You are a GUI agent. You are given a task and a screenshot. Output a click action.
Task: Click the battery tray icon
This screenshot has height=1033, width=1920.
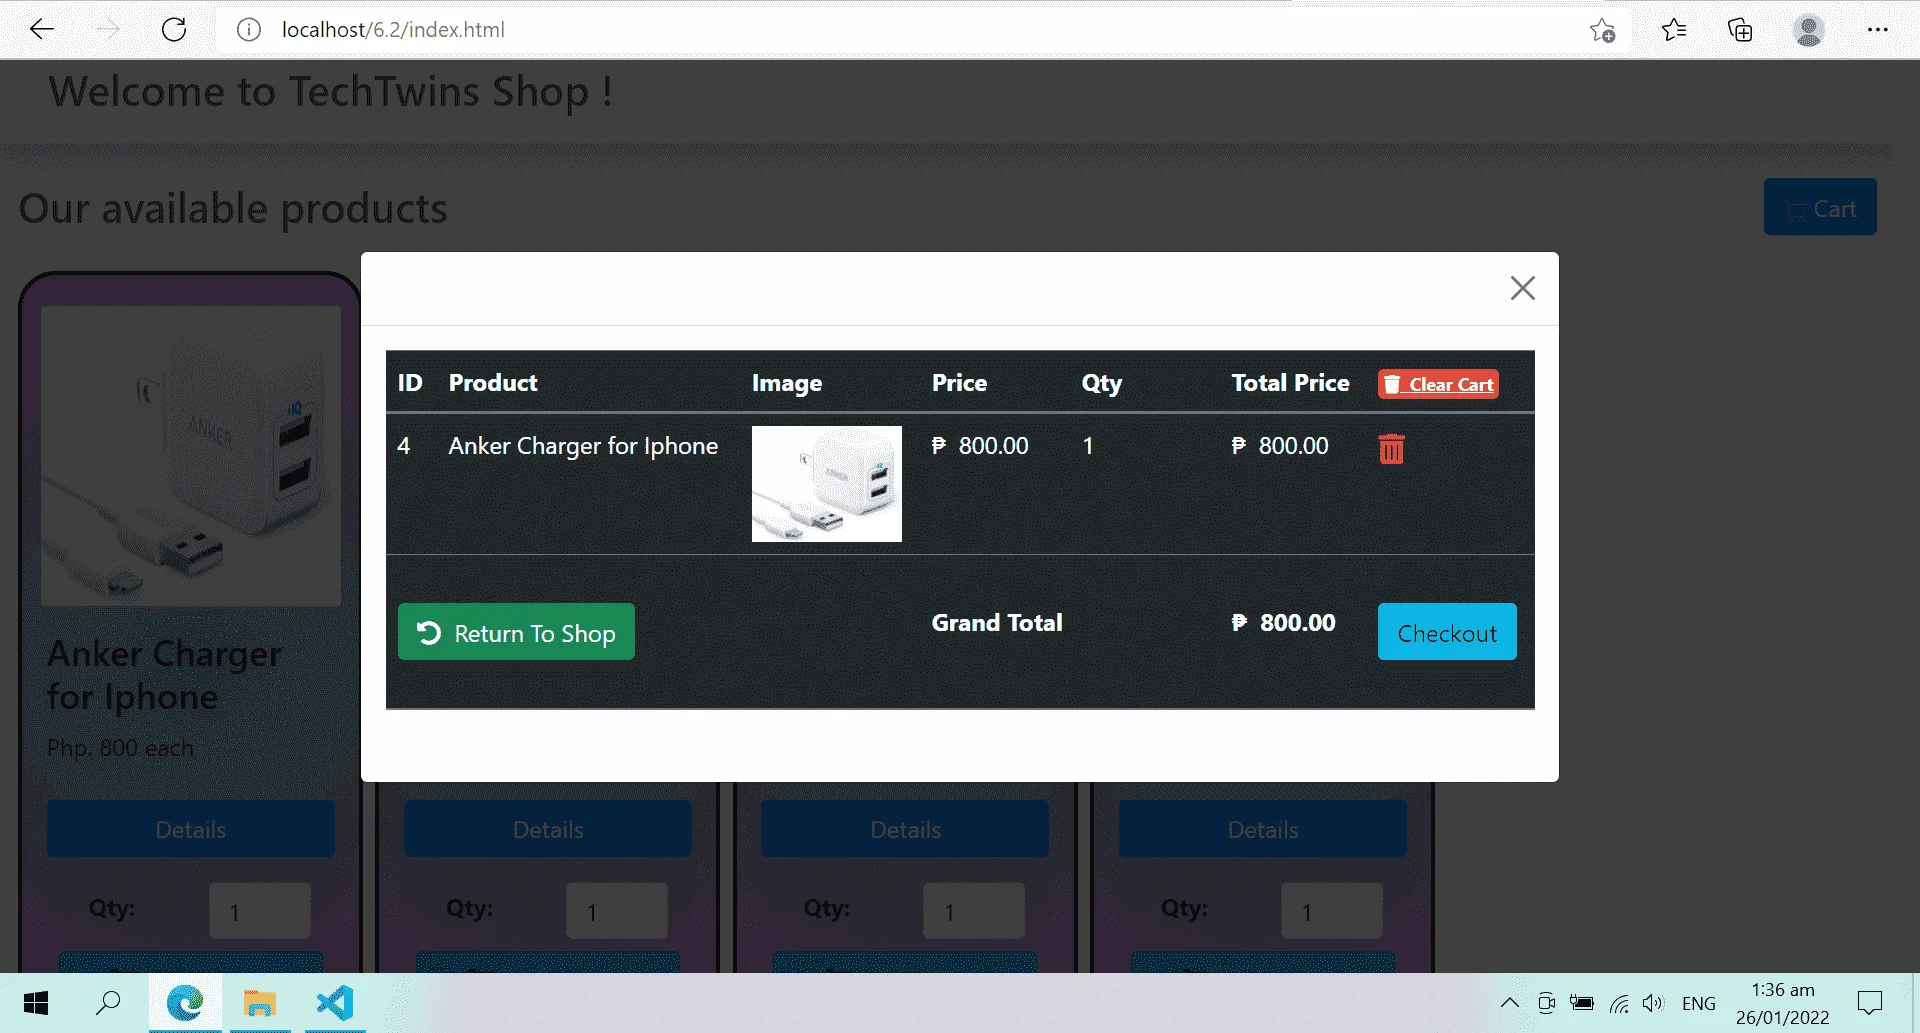(x=1582, y=1003)
